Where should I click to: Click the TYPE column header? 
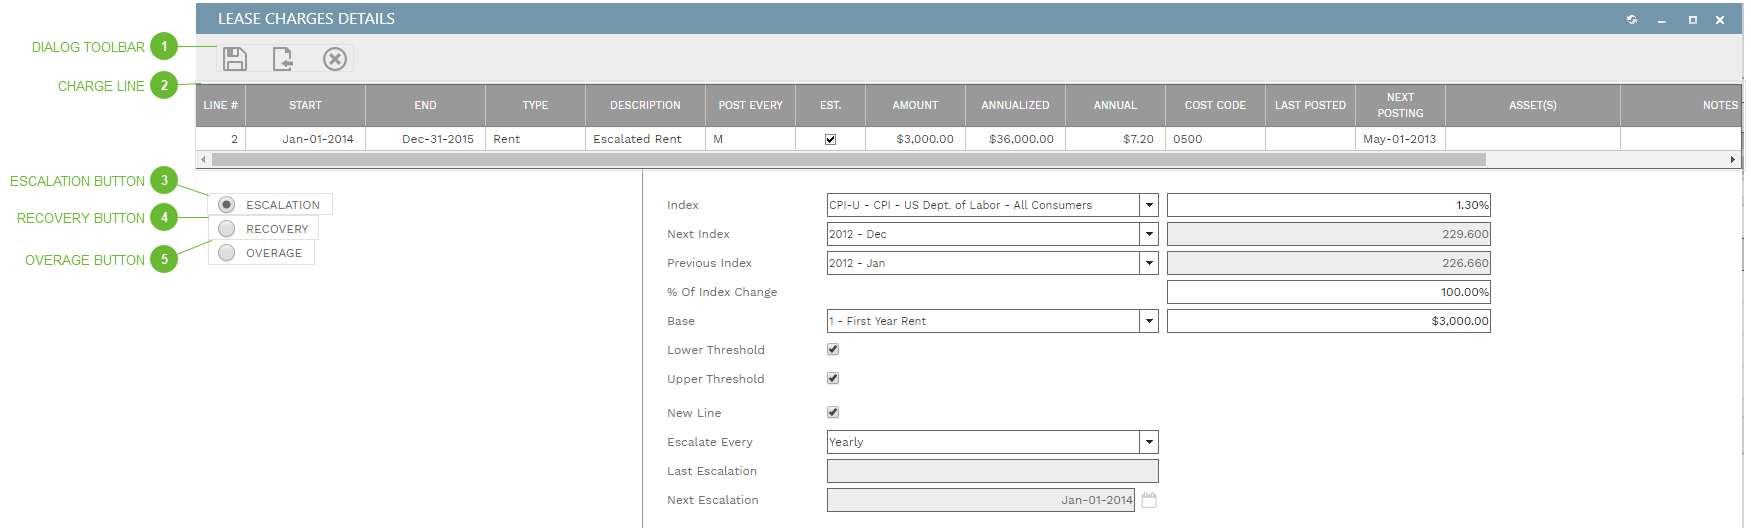tap(535, 105)
